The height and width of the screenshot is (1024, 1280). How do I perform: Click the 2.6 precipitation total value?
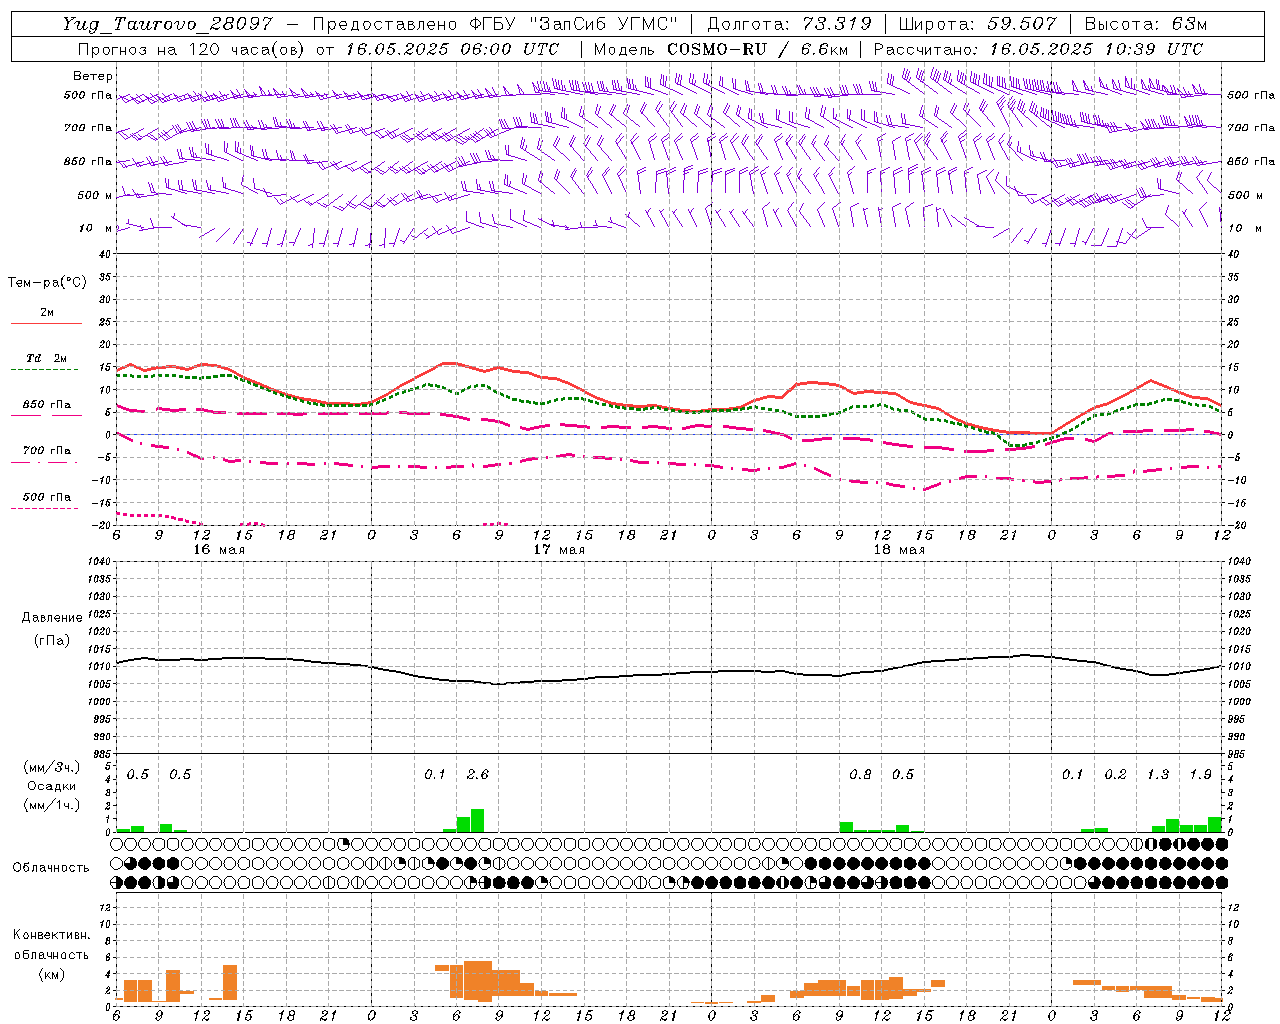(x=478, y=774)
